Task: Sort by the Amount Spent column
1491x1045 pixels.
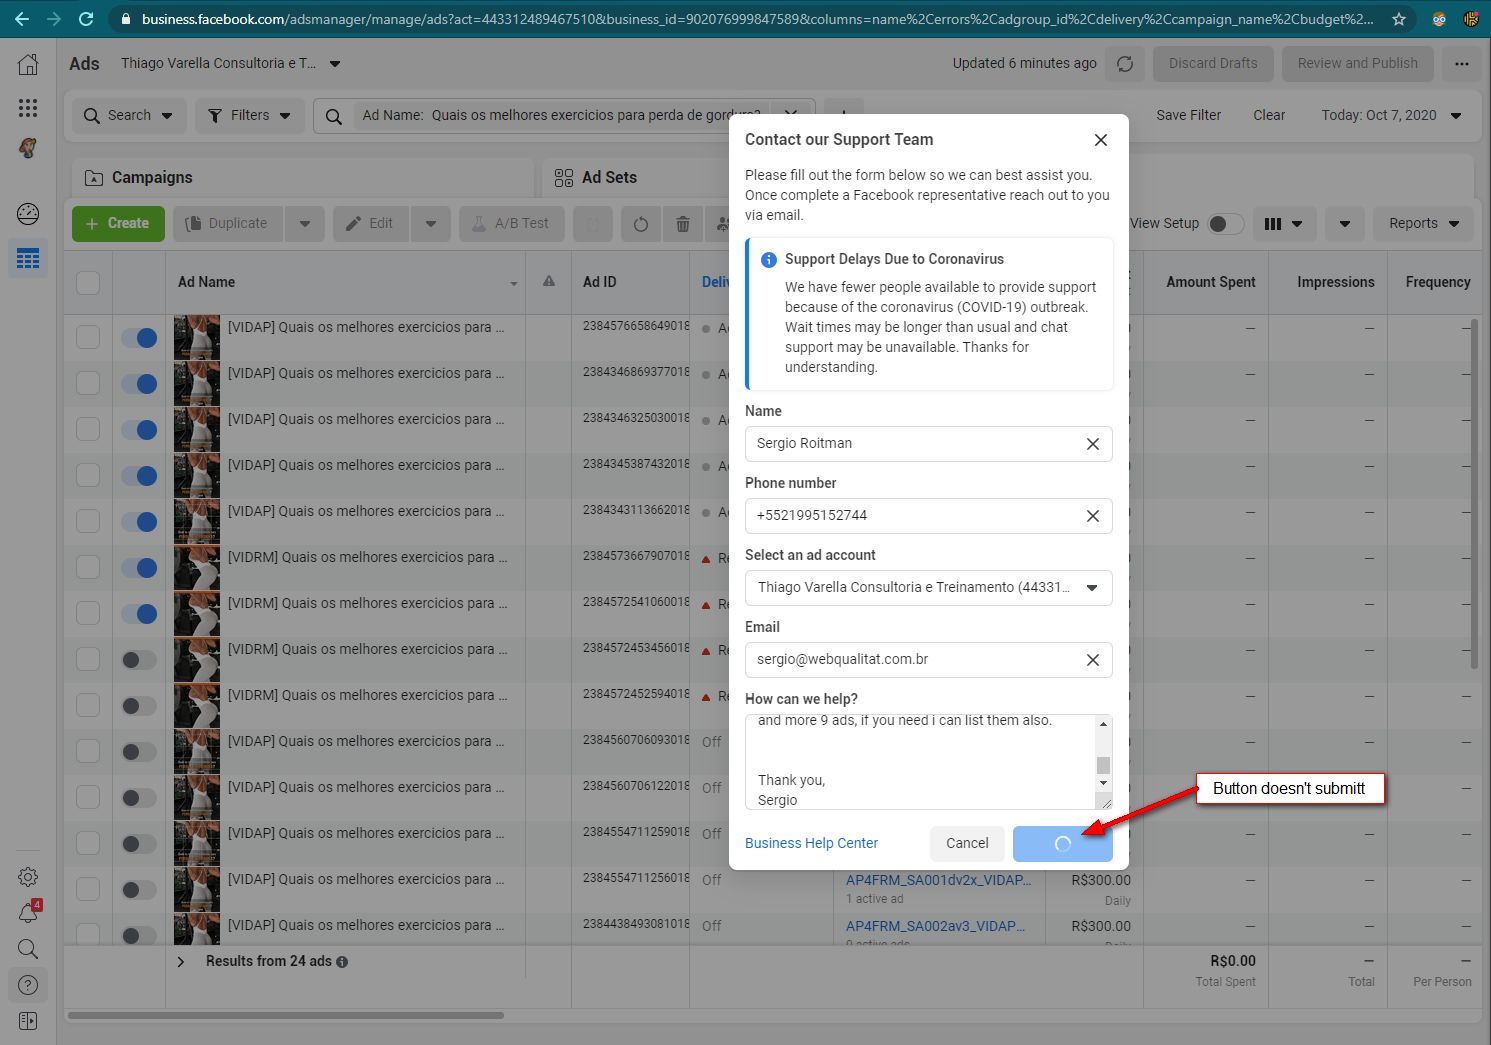Action: click(1211, 283)
